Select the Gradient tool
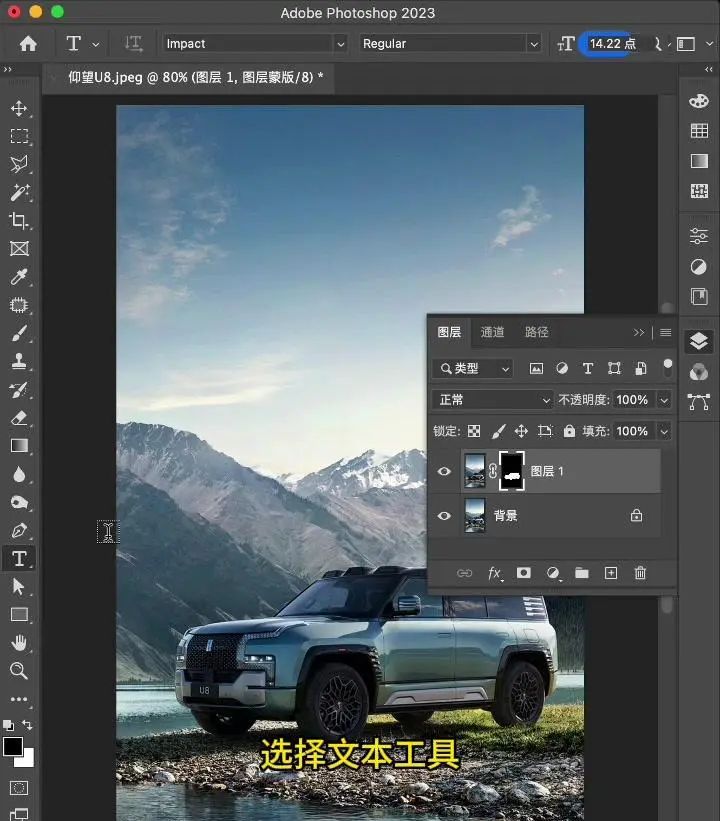The height and width of the screenshot is (821, 720). pyautogui.click(x=19, y=446)
